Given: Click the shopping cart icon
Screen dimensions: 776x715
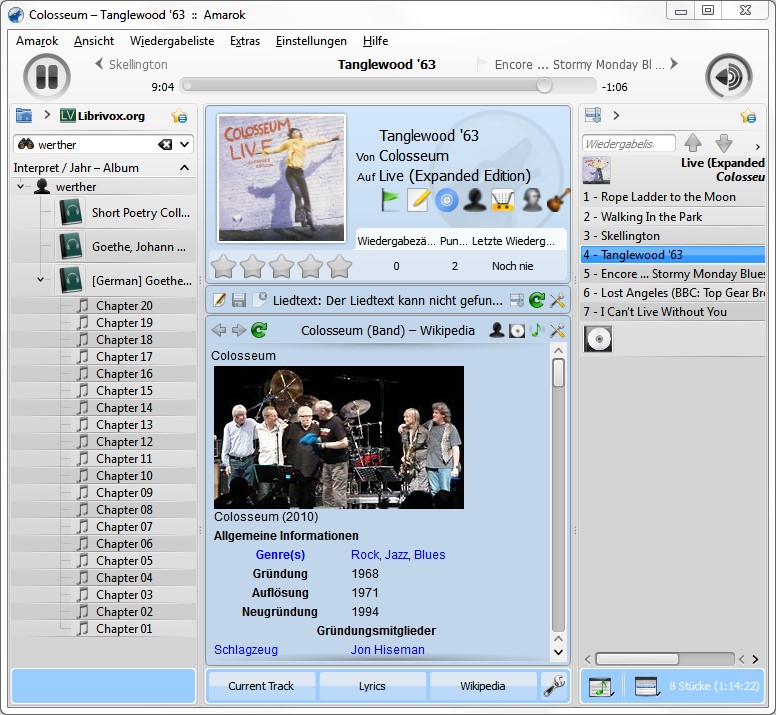Looking at the screenshot, I should pyautogui.click(x=503, y=200).
